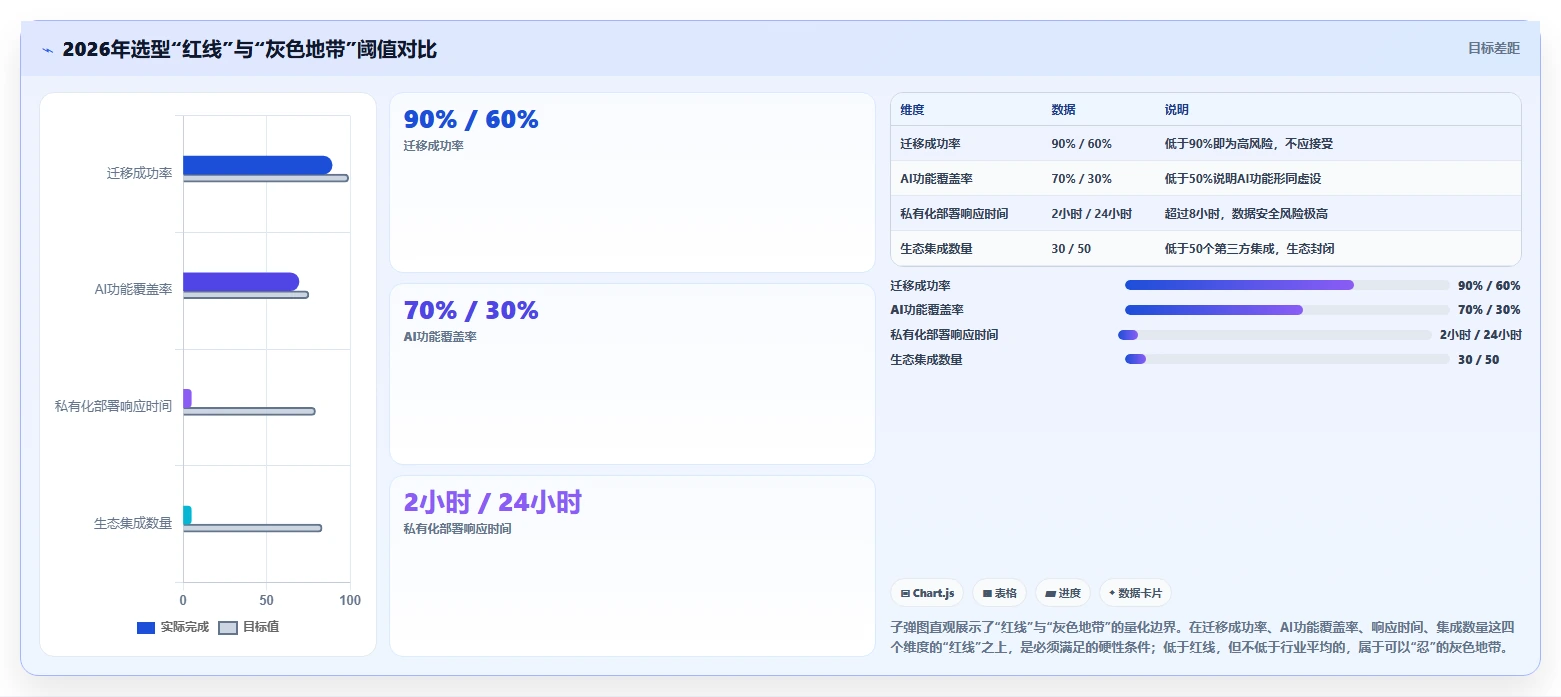Click the gray AI功能覆盖率 target bar in chart
The image size is (1561, 697).
pyautogui.click(x=245, y=294)
